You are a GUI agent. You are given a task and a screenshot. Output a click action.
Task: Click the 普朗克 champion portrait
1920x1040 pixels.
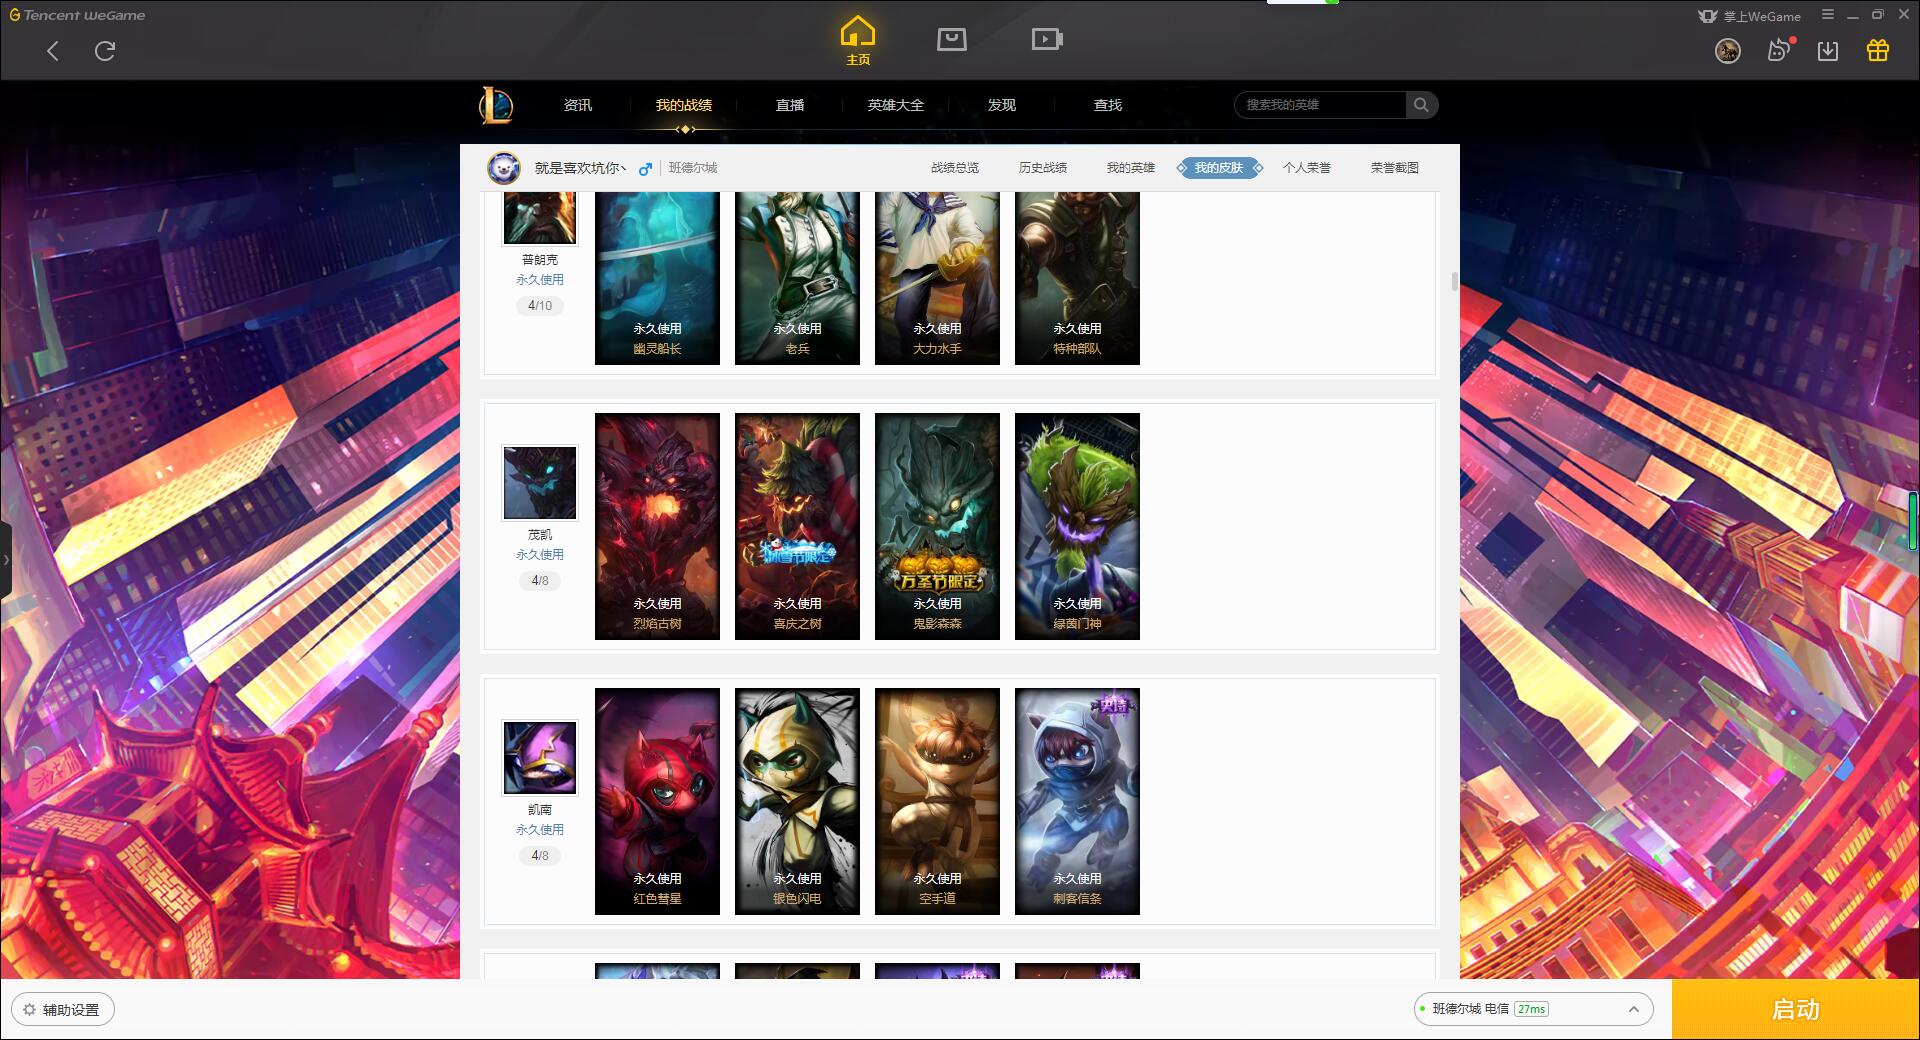click(540, 218)
